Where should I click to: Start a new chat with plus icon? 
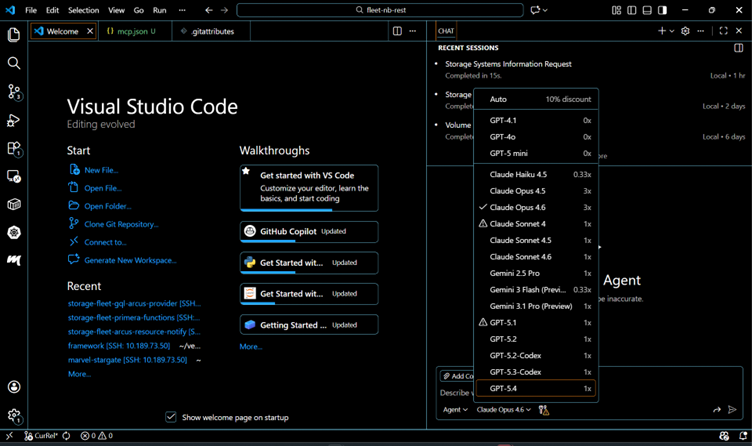[x=662, y=31]
